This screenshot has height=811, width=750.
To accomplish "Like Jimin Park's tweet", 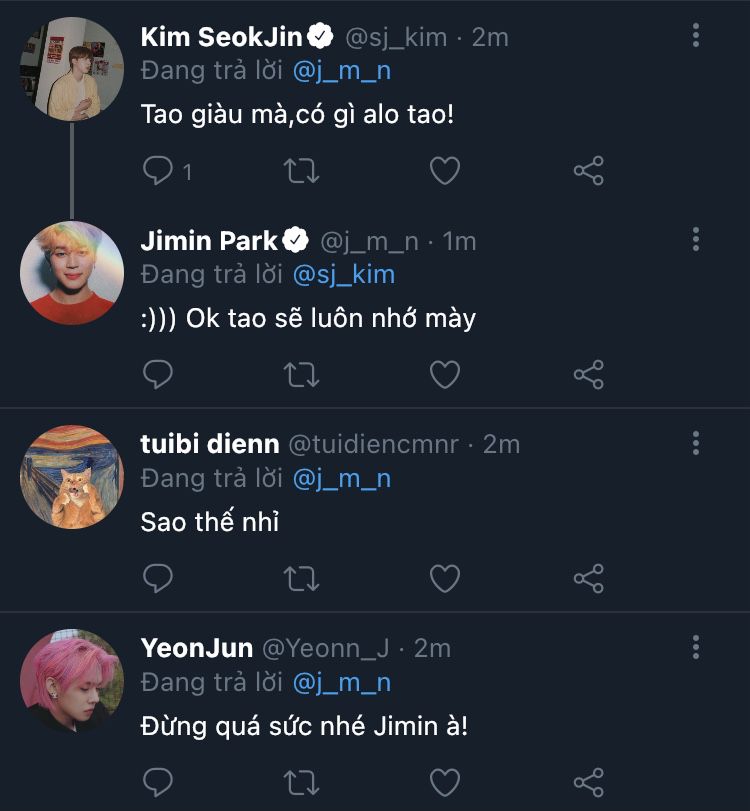I will click(444, 375).
